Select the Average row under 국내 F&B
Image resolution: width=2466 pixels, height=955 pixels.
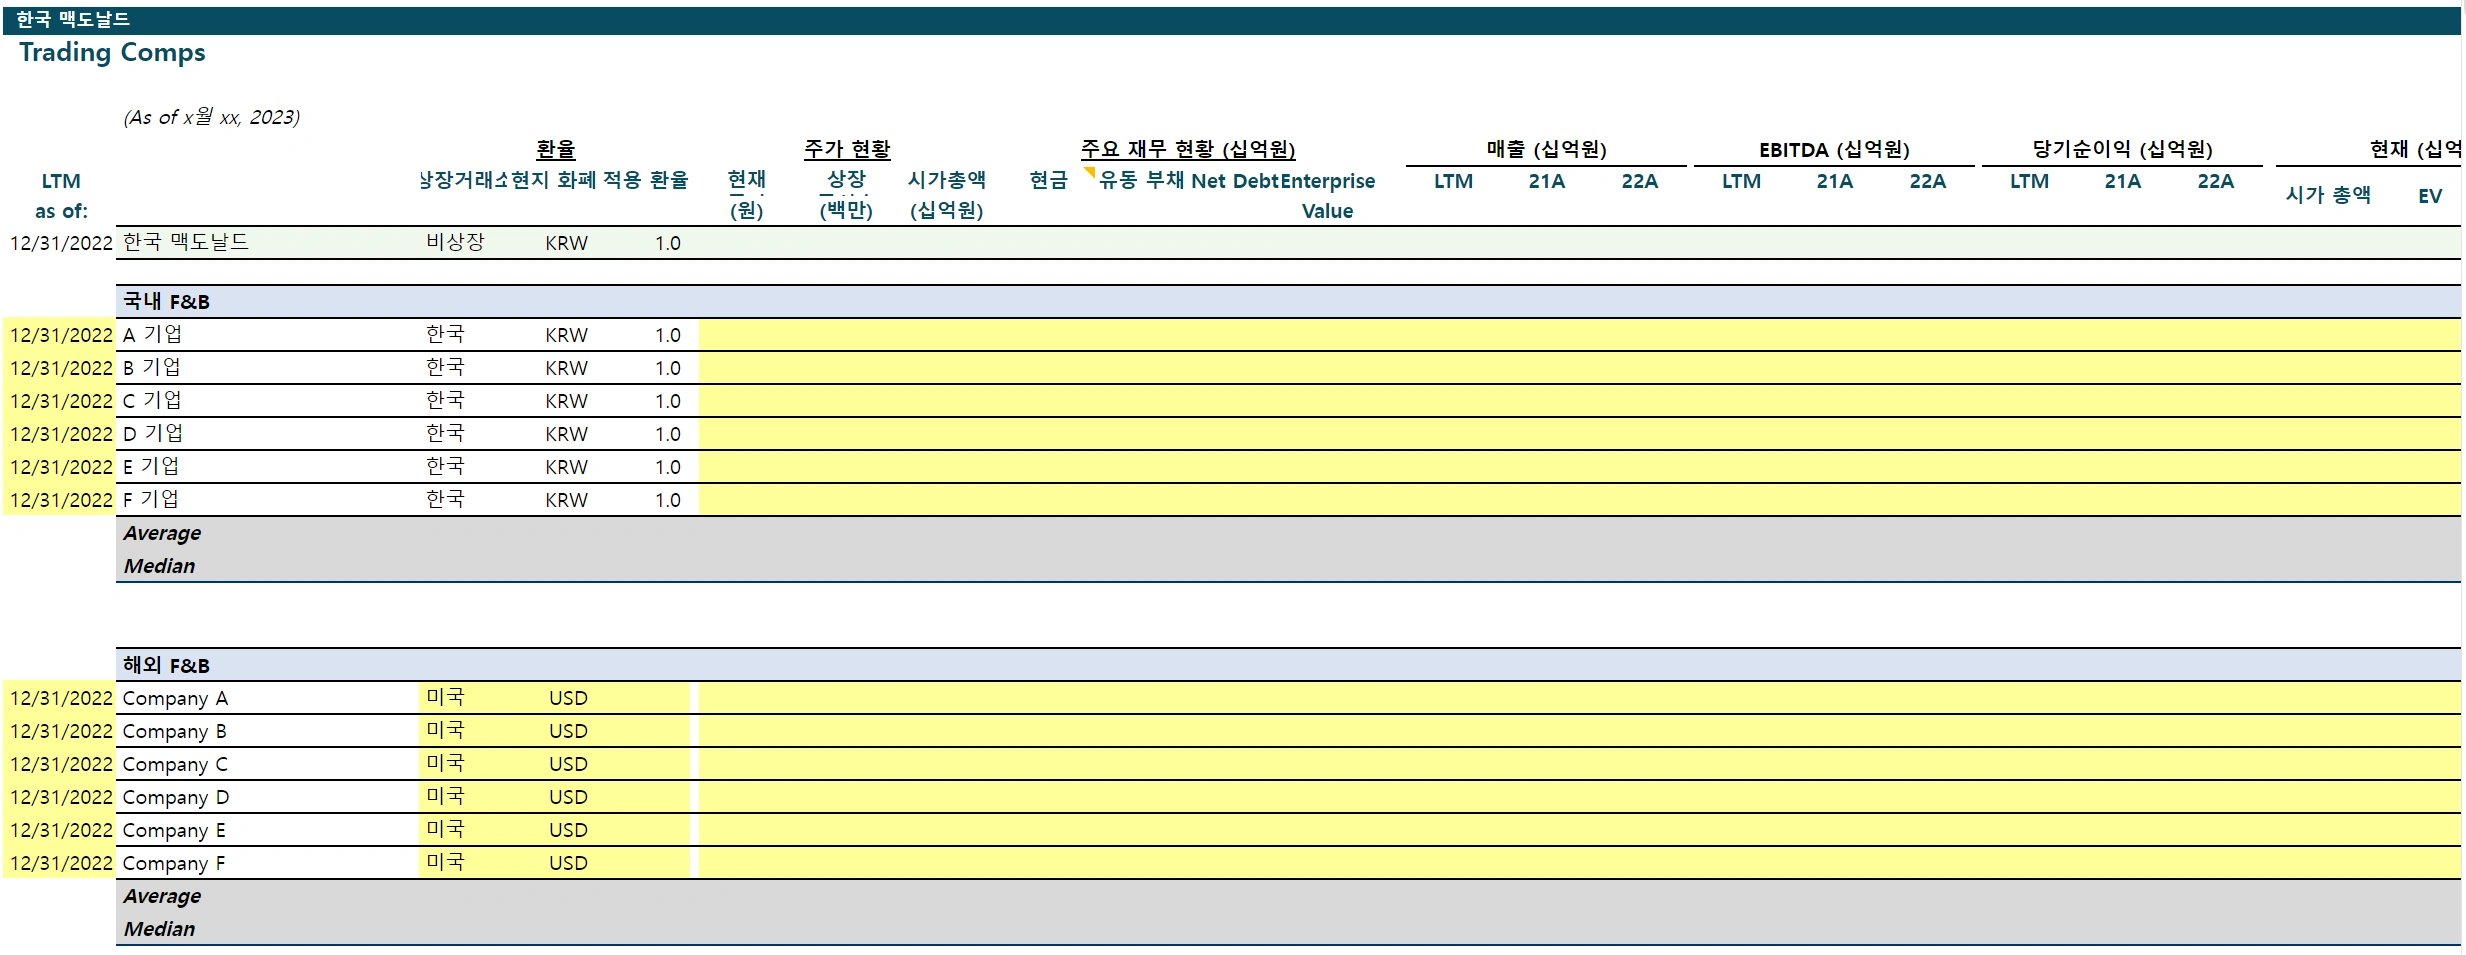(162, 534)
